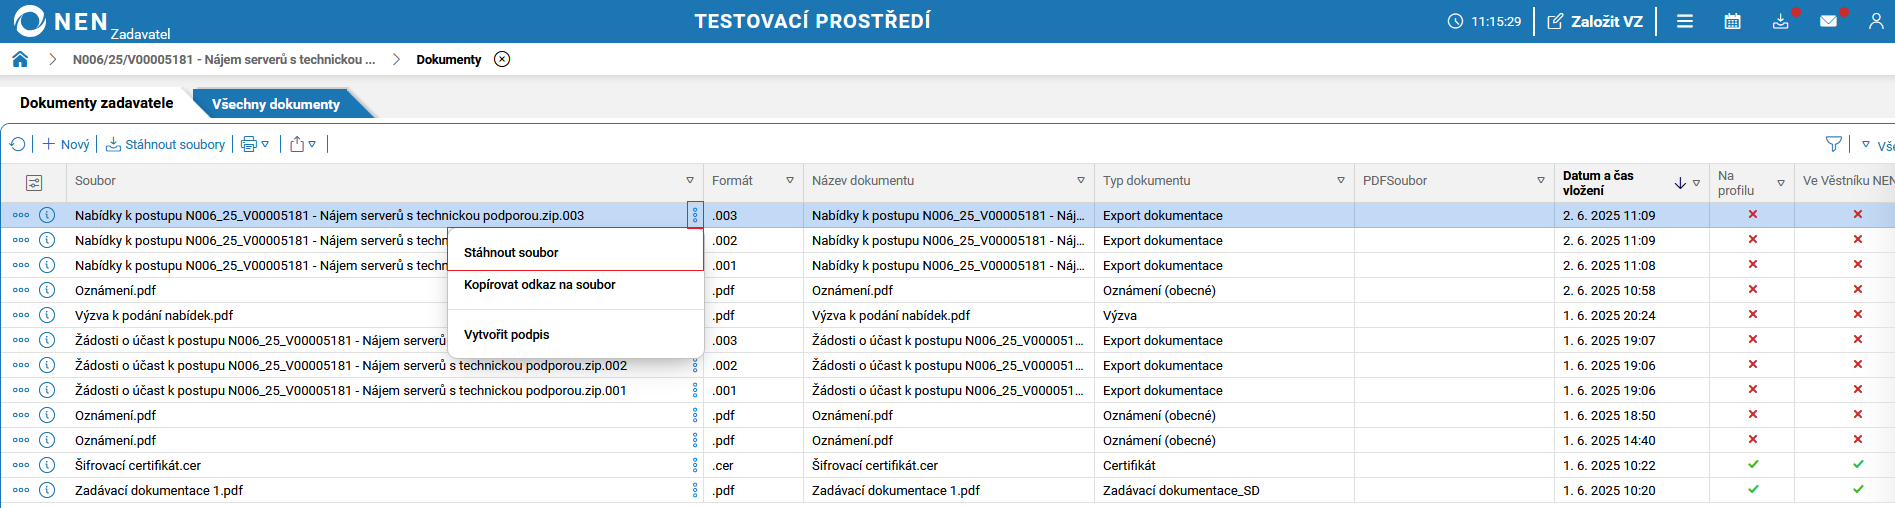
Task: Switch to Dokumenty zadavatele tab
Action: (x=97, y=103)
